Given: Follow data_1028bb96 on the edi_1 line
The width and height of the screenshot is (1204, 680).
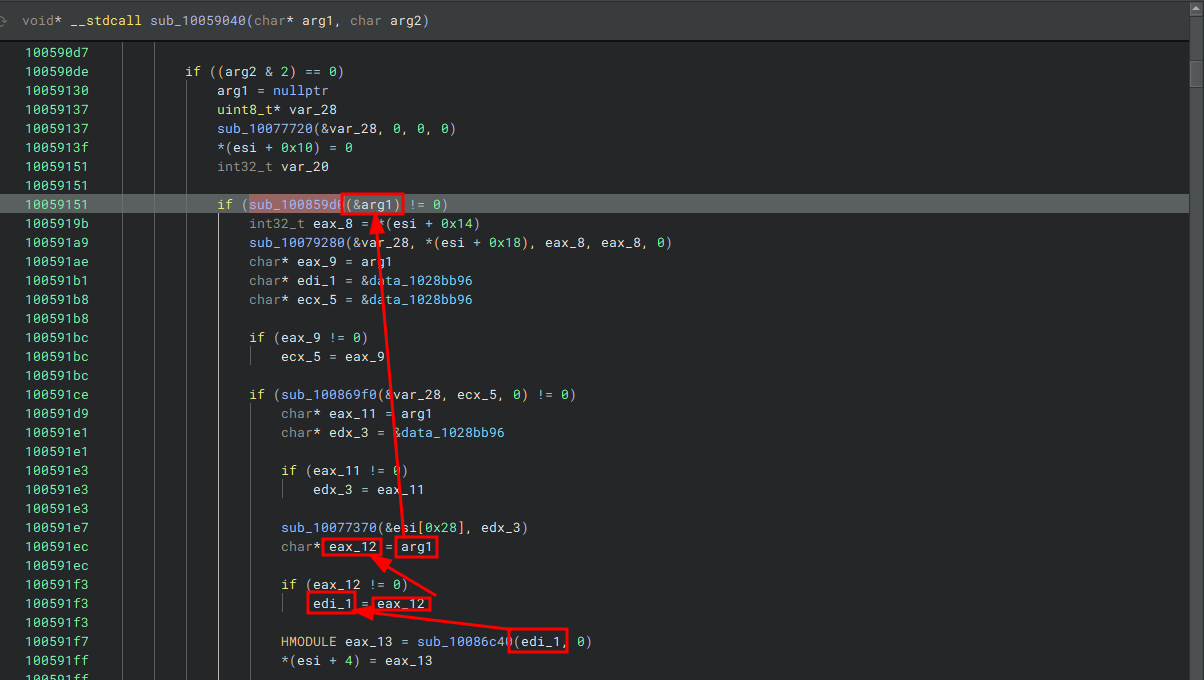Looking at the screenshot, I should [421, 281].
